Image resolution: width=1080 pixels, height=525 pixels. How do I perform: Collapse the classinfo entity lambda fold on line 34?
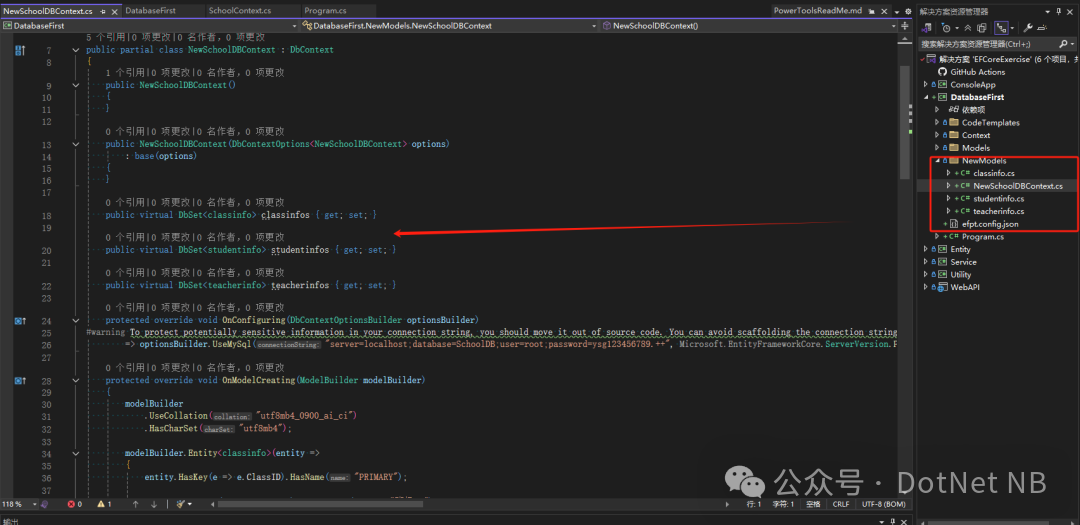[x=76, y=454]
